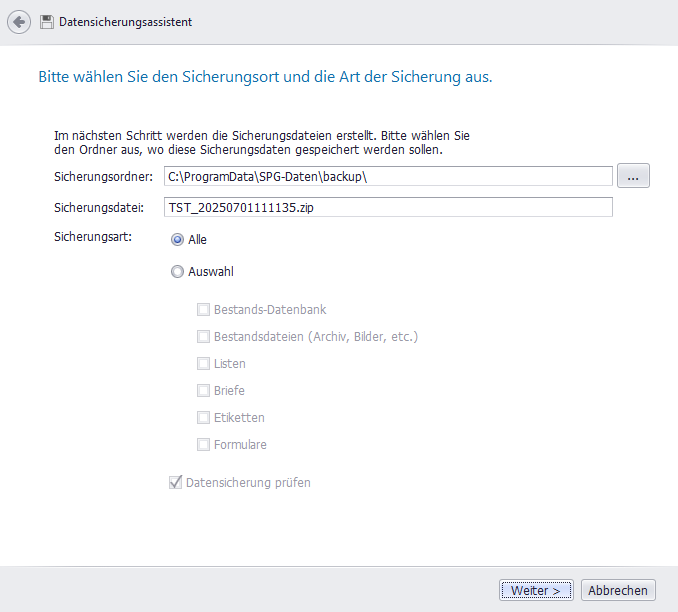Viewport: 678px width, 612px height.
Task: Click the Sicherungsordner label
Action: pos(102,177)
